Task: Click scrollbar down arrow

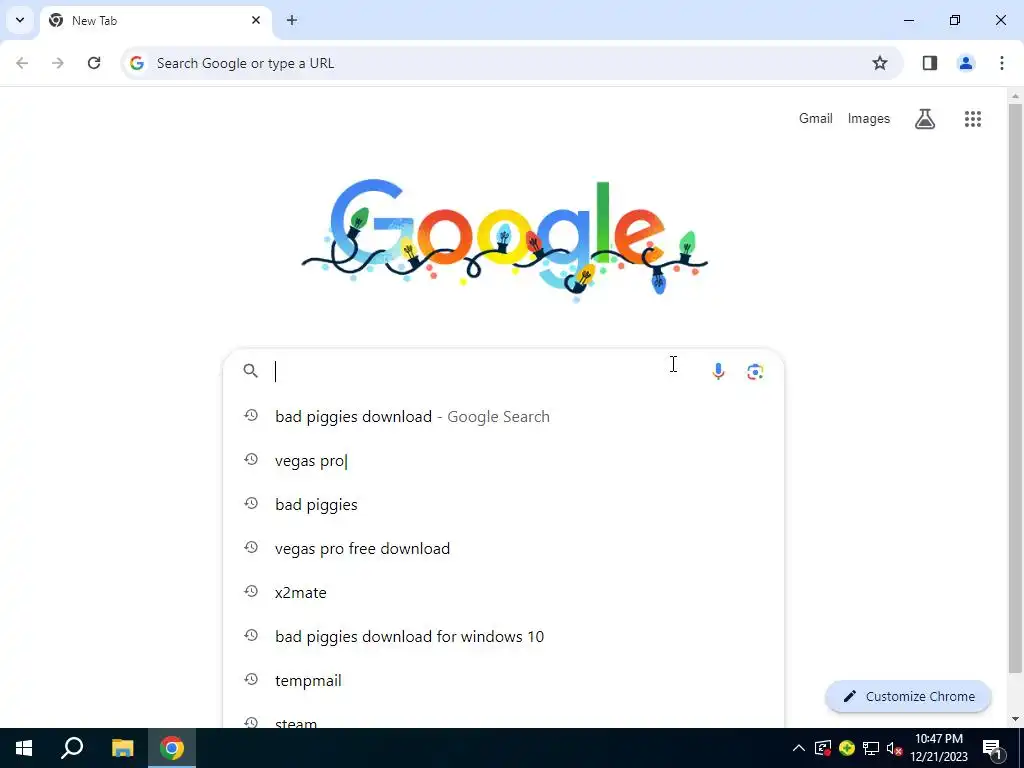Action: 1015,719
